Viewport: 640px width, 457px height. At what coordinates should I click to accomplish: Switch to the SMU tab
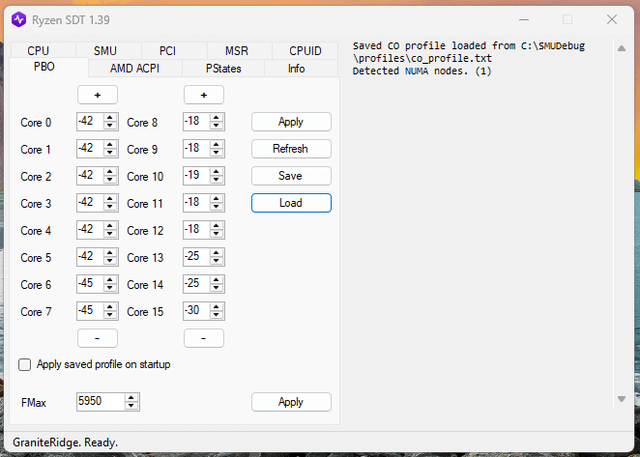[x=105, y=51]
